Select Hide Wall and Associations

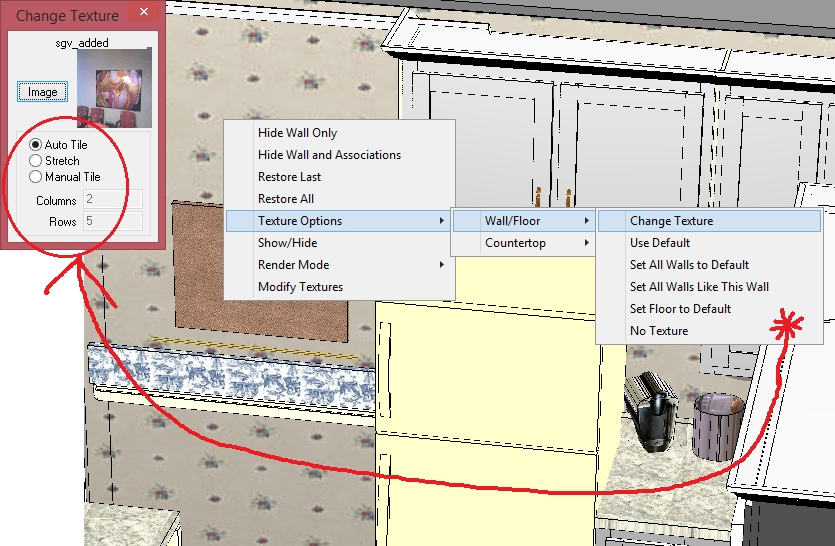click(x=329, y=155)
